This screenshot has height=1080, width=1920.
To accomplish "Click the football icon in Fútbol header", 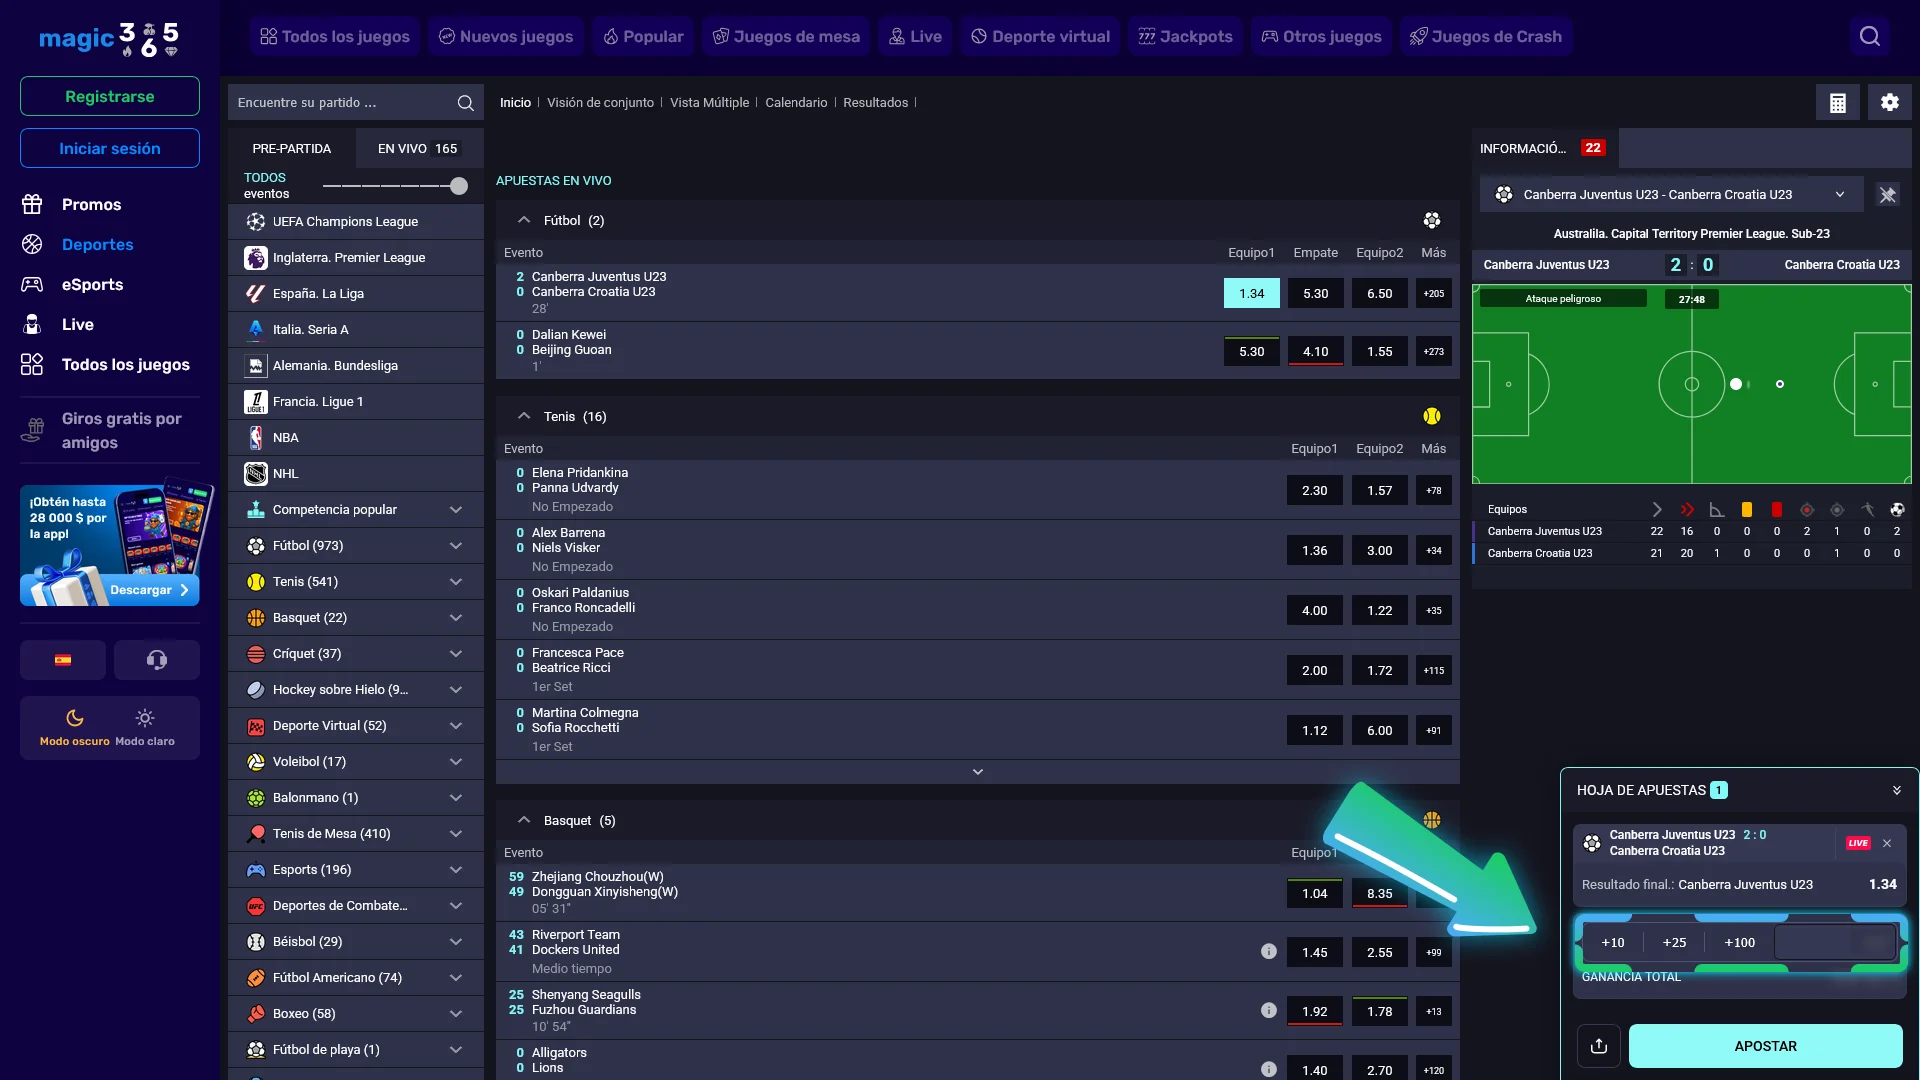I will [x=1432, y=220].
